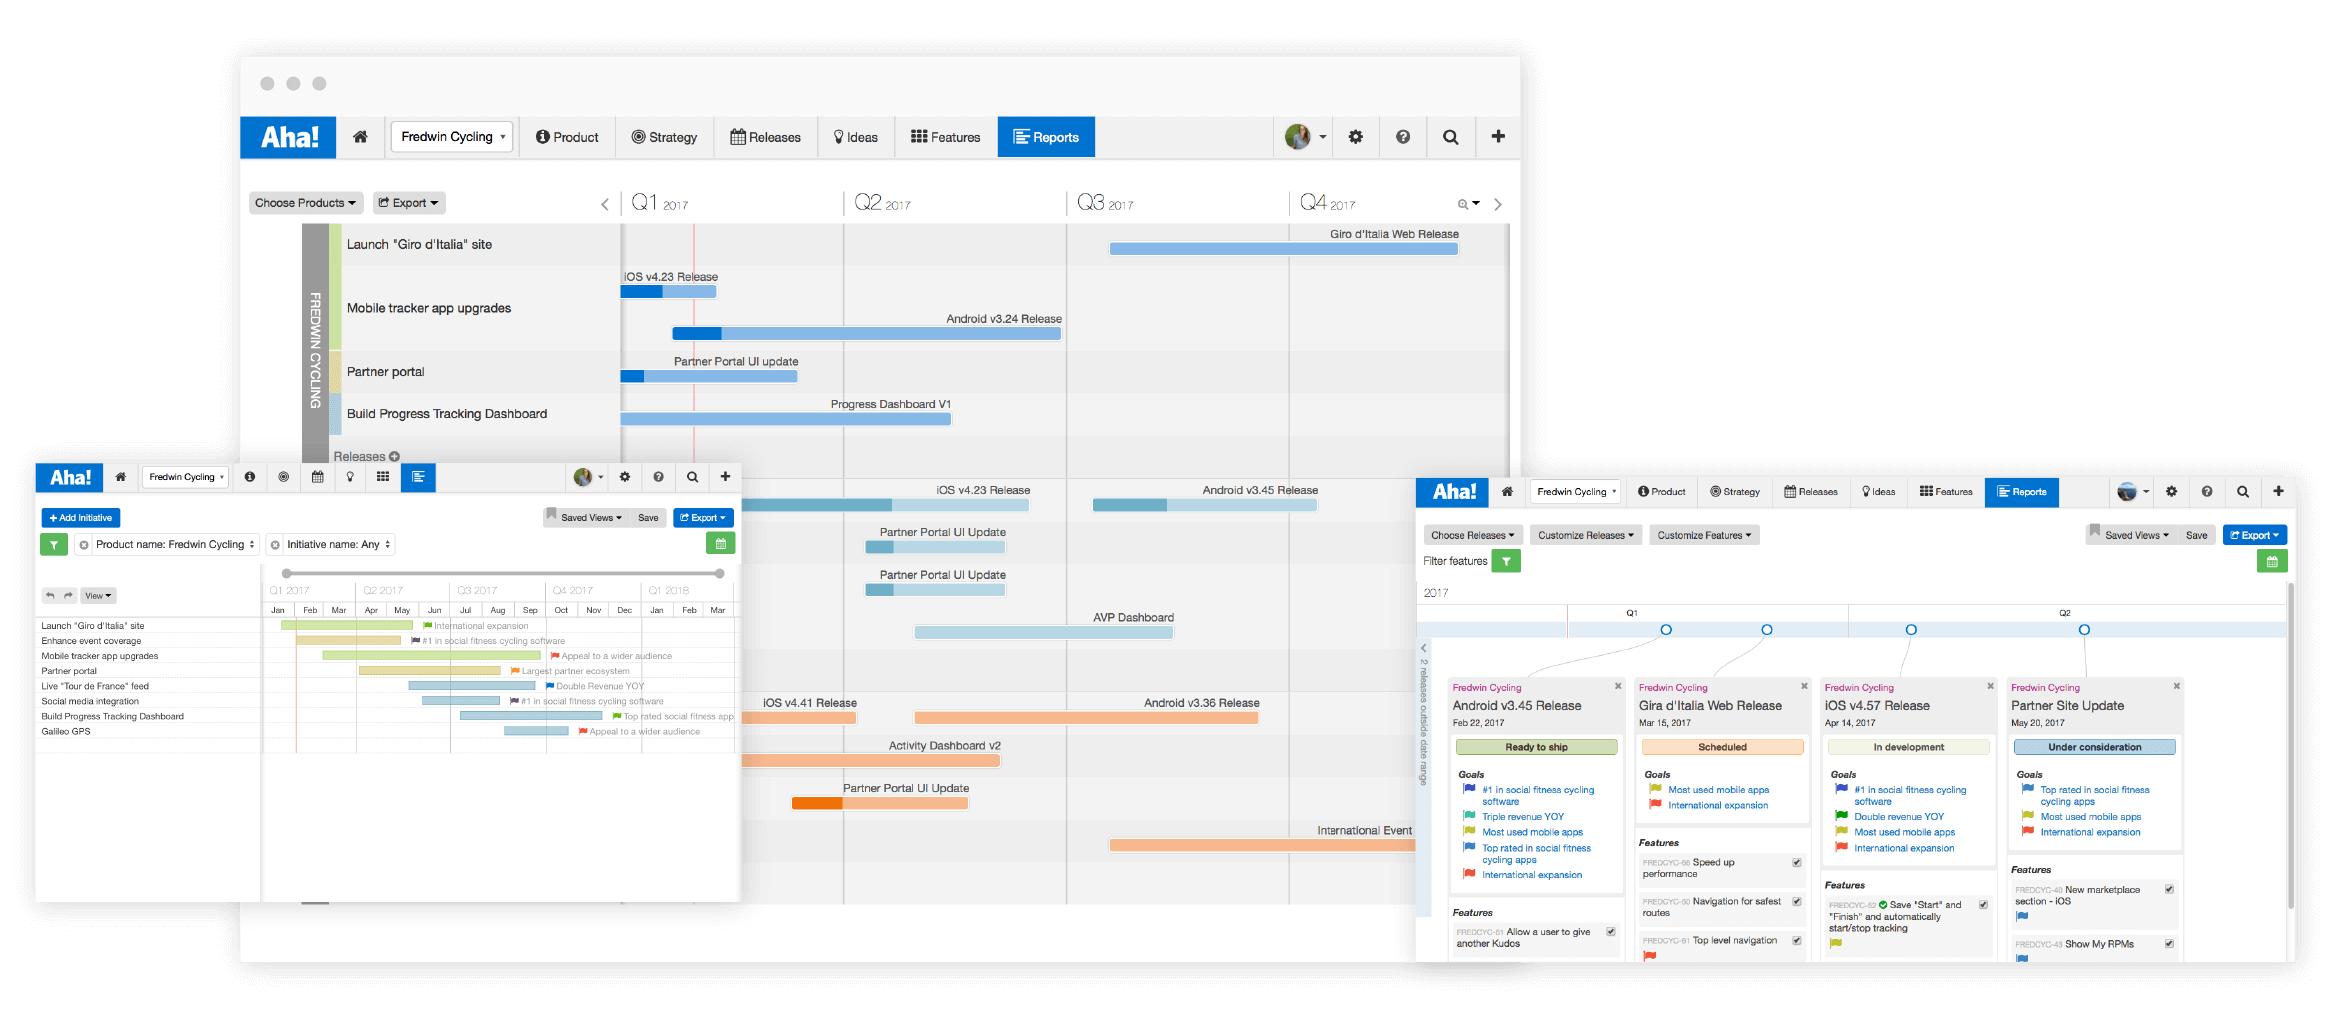Open Triple revenue YOY goal link
Image resolution: width=2334 pixels, height=1022 pixels.
1522,817
